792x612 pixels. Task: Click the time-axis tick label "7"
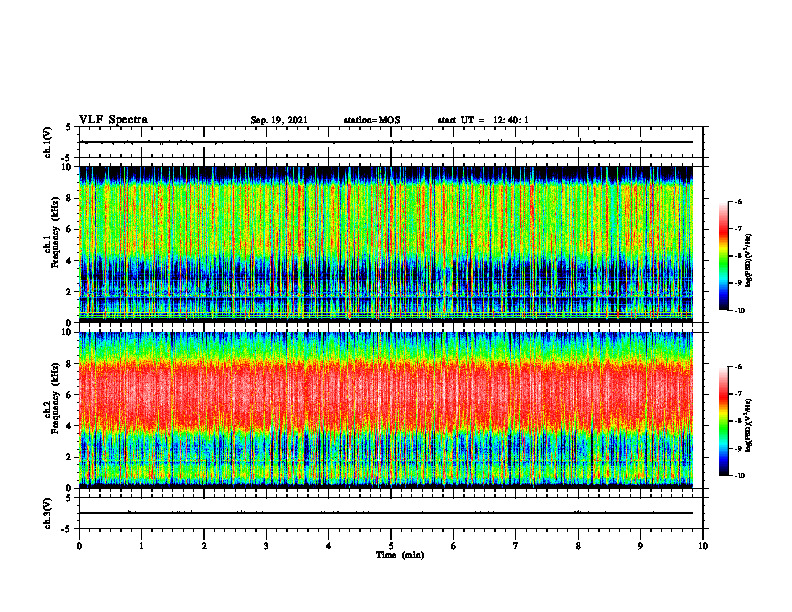pyautogui.click(x=516, y=546)
